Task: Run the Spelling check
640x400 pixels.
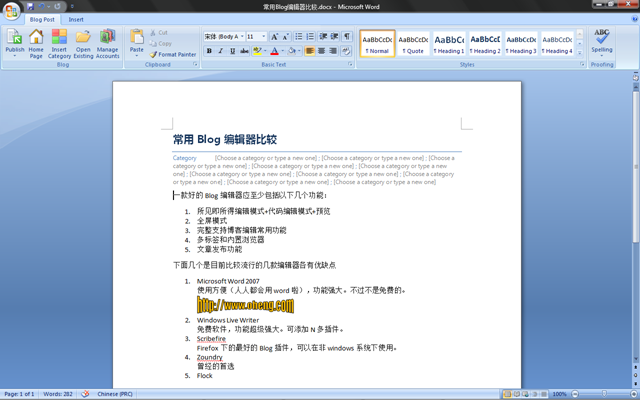Action: (602, 40)
